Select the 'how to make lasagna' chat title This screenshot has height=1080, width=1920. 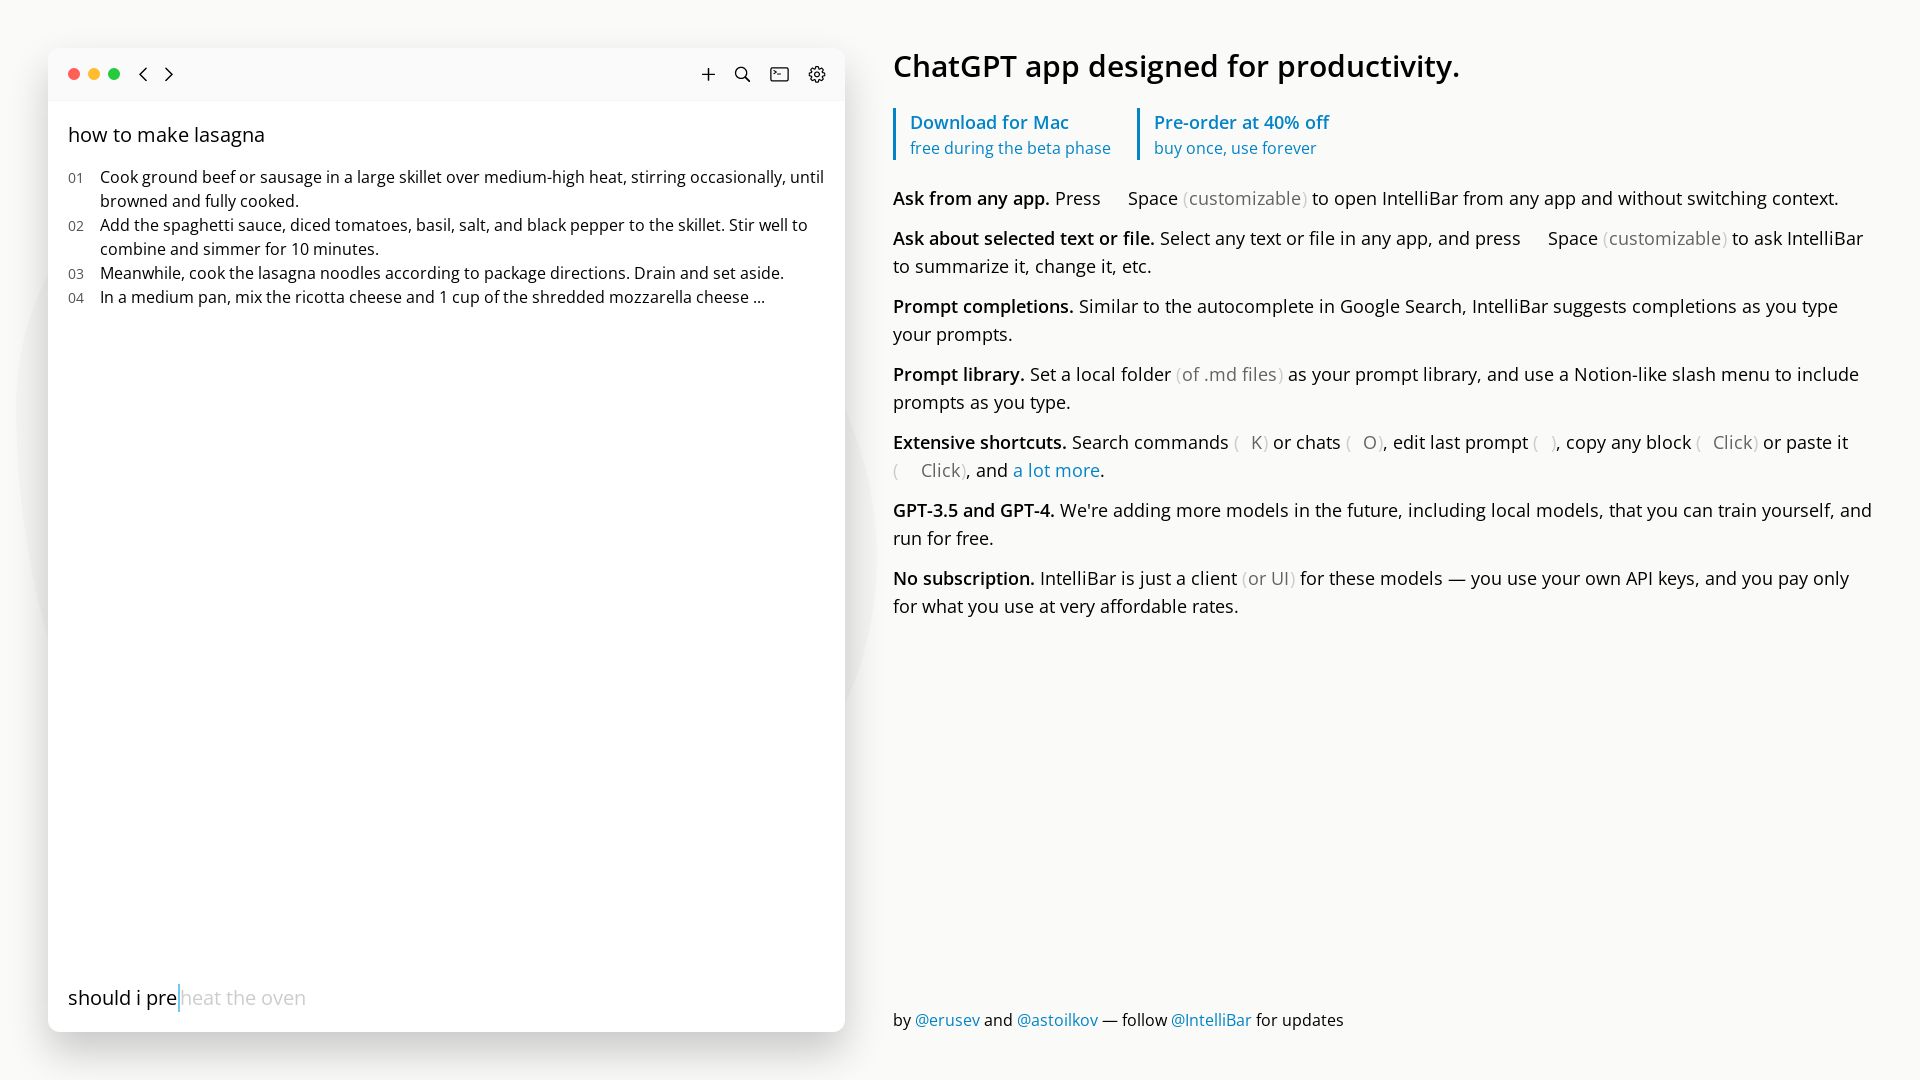[x=166, y=135]
